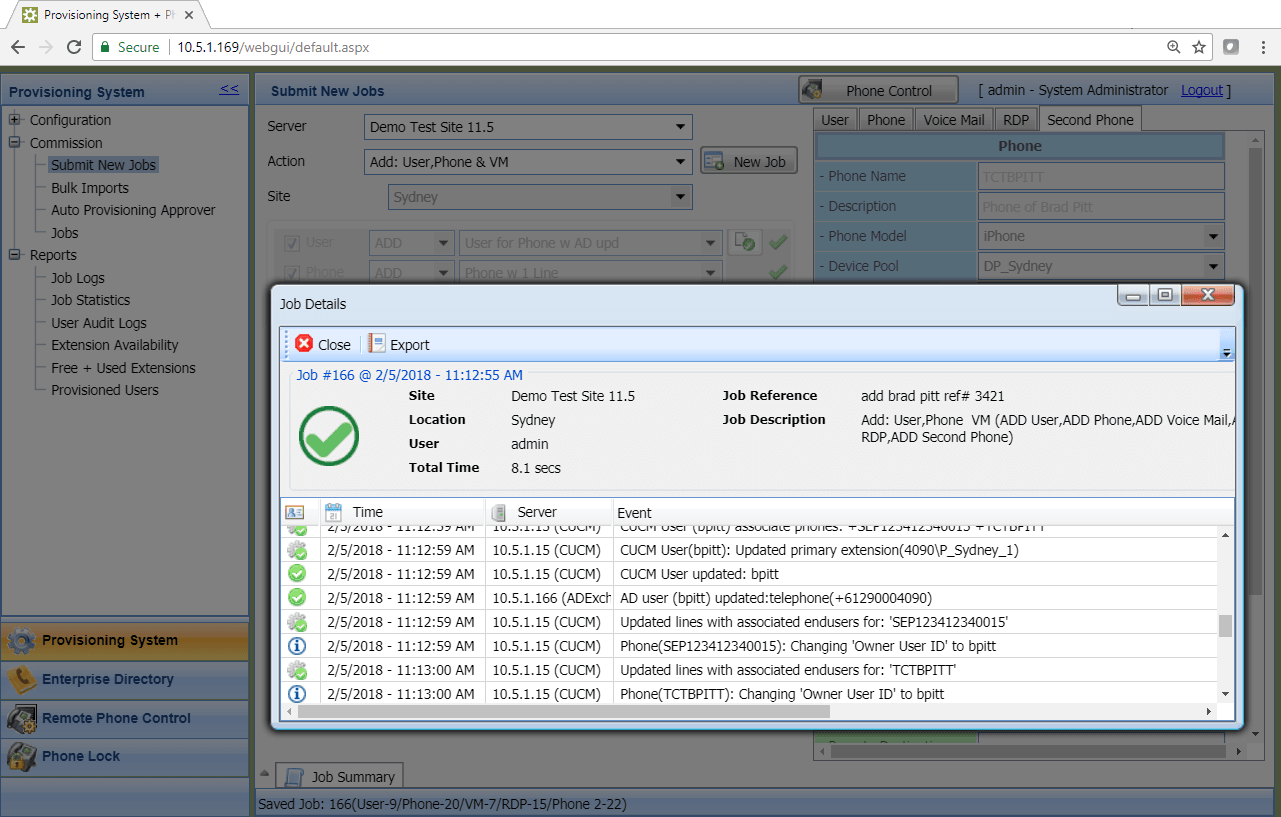Switch to the User tab
The image size is (1281, 817).
pyautogui.click(x=834, y=120)
